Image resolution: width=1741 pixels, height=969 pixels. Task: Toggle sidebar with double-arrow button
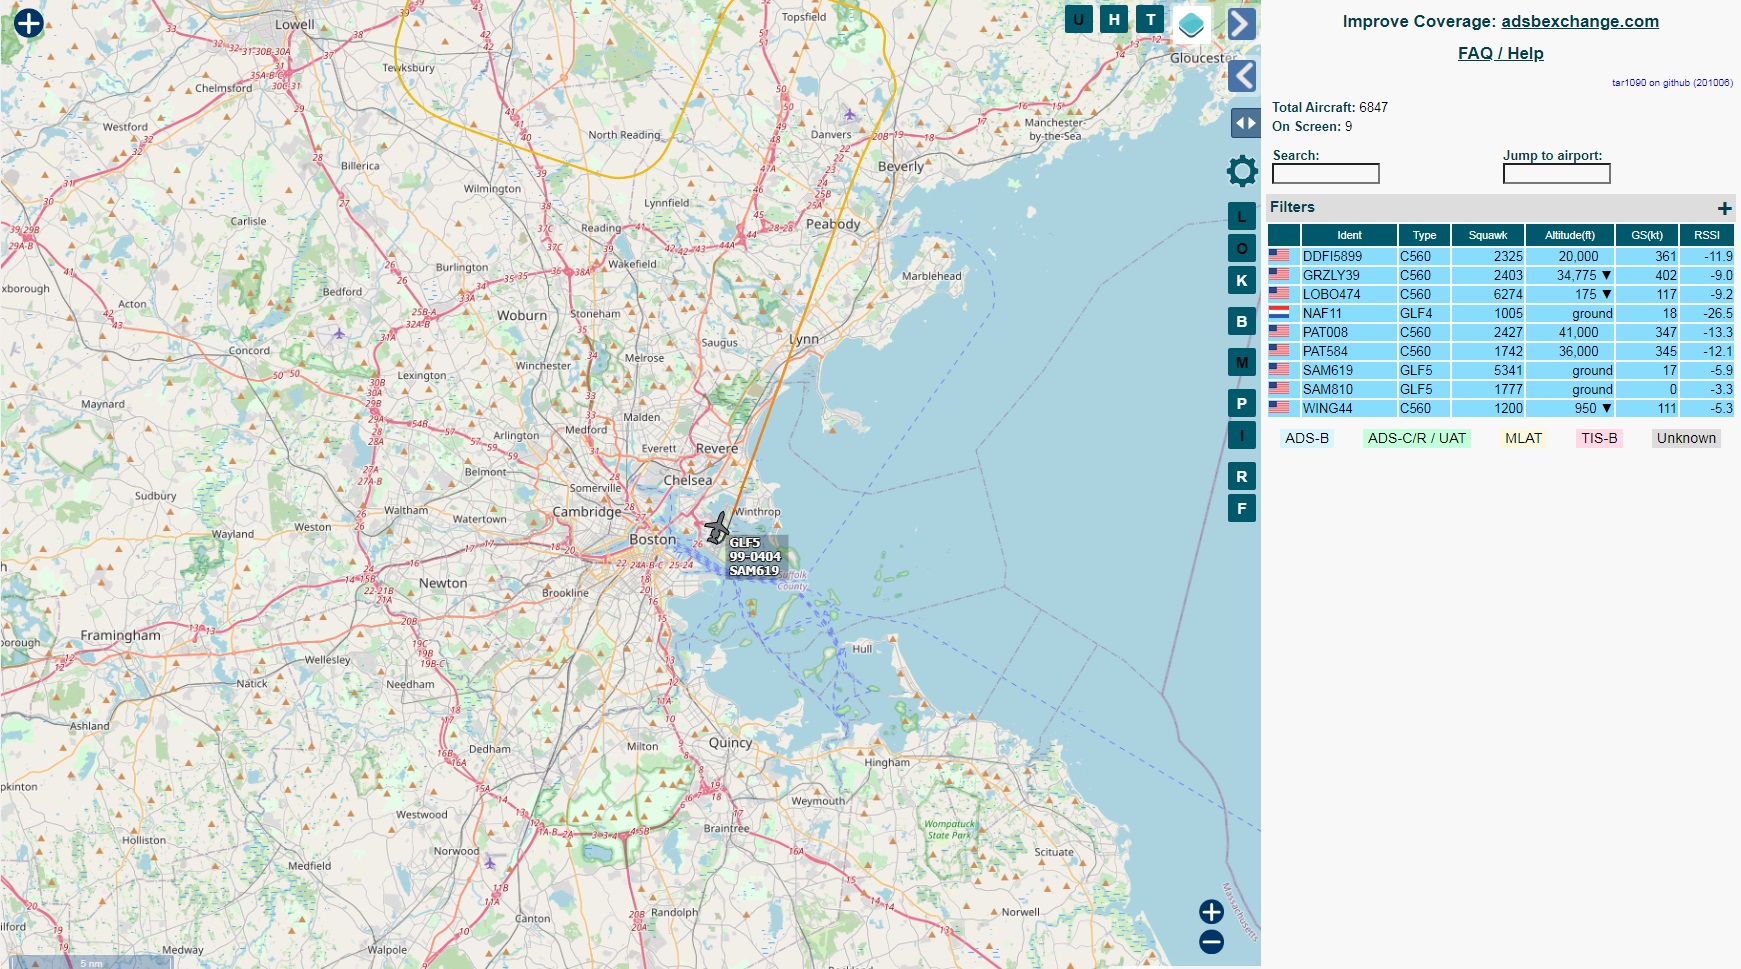1245,123
